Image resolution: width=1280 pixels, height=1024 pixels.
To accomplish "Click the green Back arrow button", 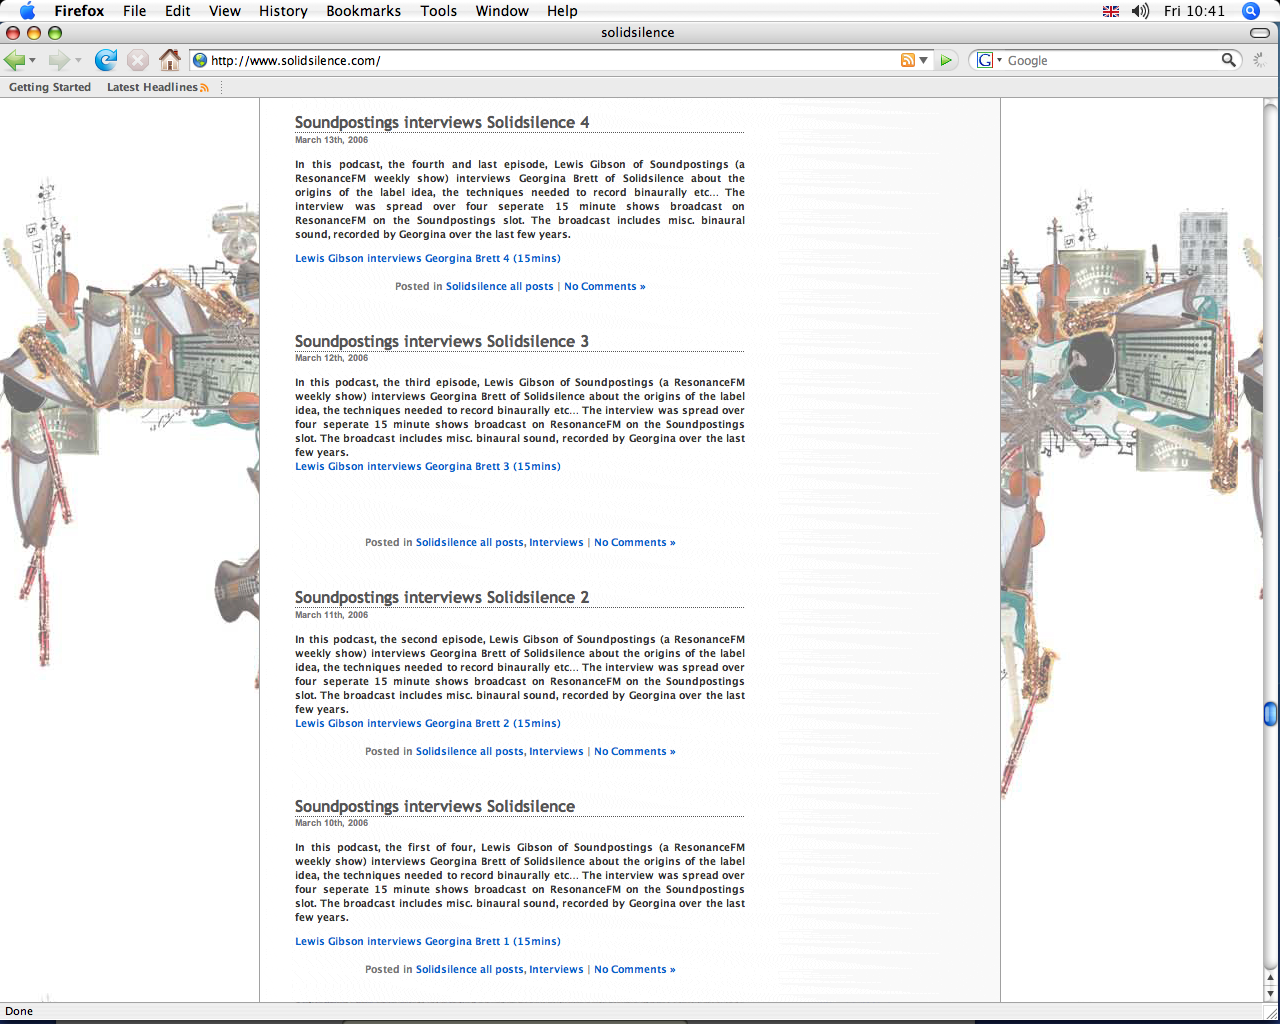I will [x=14, y=60].
